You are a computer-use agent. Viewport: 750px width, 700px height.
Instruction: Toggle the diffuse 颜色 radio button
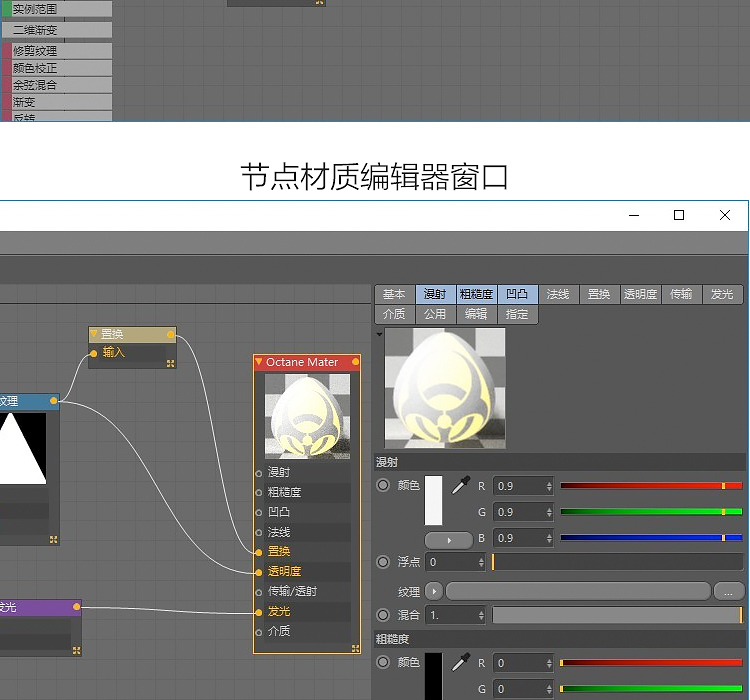click(383, 485)
